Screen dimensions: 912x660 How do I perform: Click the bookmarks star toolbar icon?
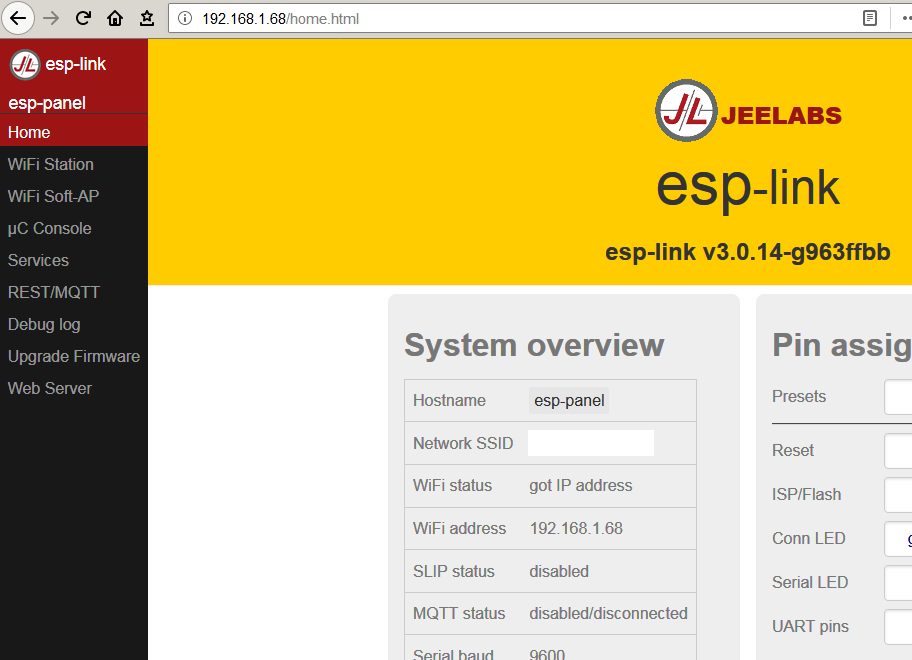click(147, 19)
